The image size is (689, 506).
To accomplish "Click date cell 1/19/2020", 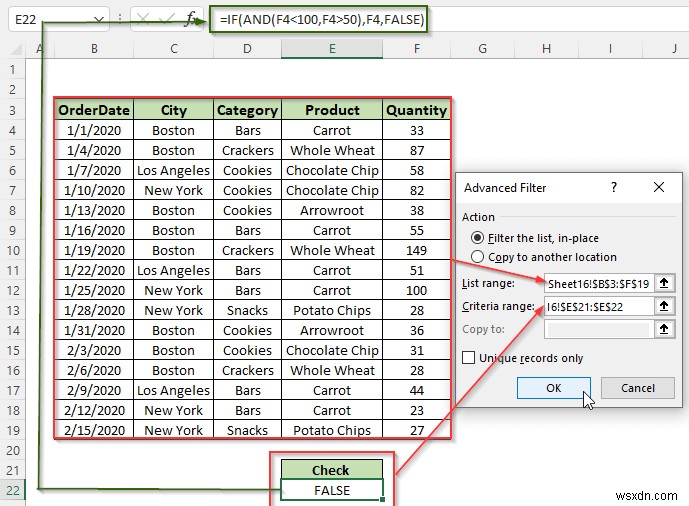I will (x=94, y=250).
